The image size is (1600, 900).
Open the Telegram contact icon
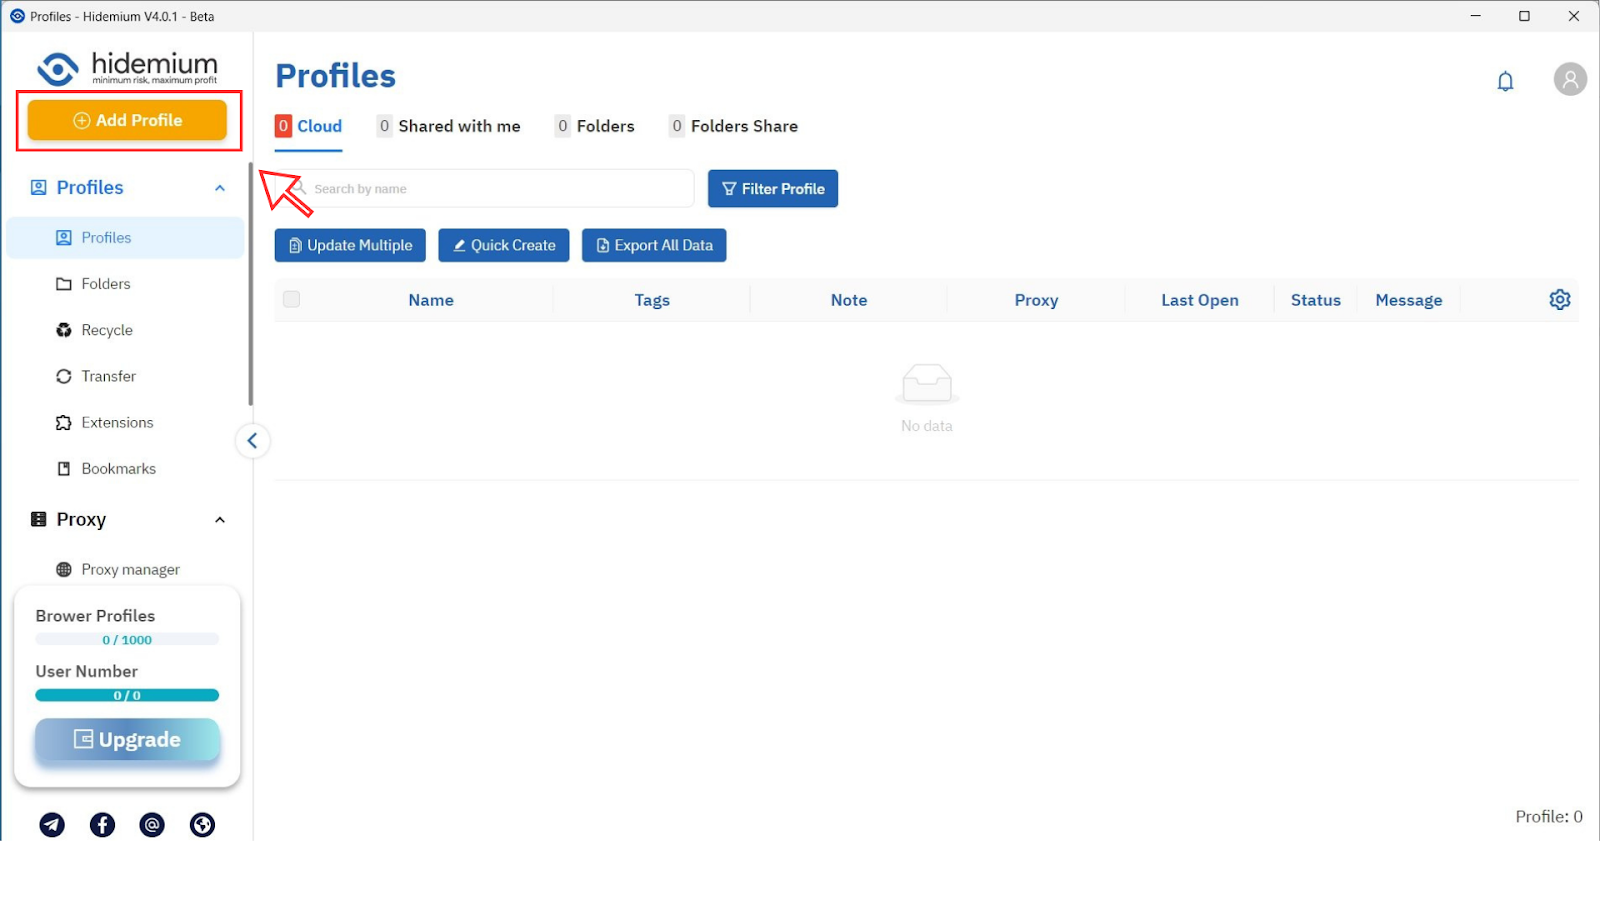pos(52,824)
